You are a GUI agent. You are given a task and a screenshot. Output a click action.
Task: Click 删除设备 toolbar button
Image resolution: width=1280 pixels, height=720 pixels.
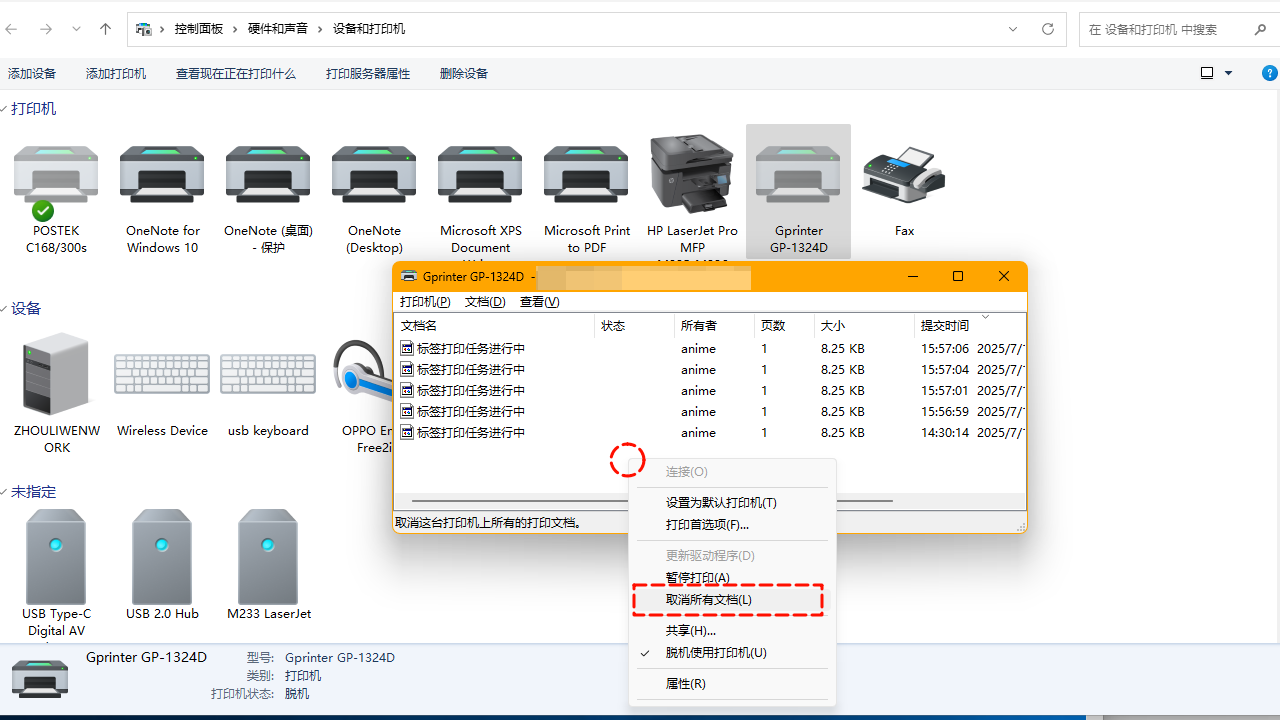coord(464,73)
